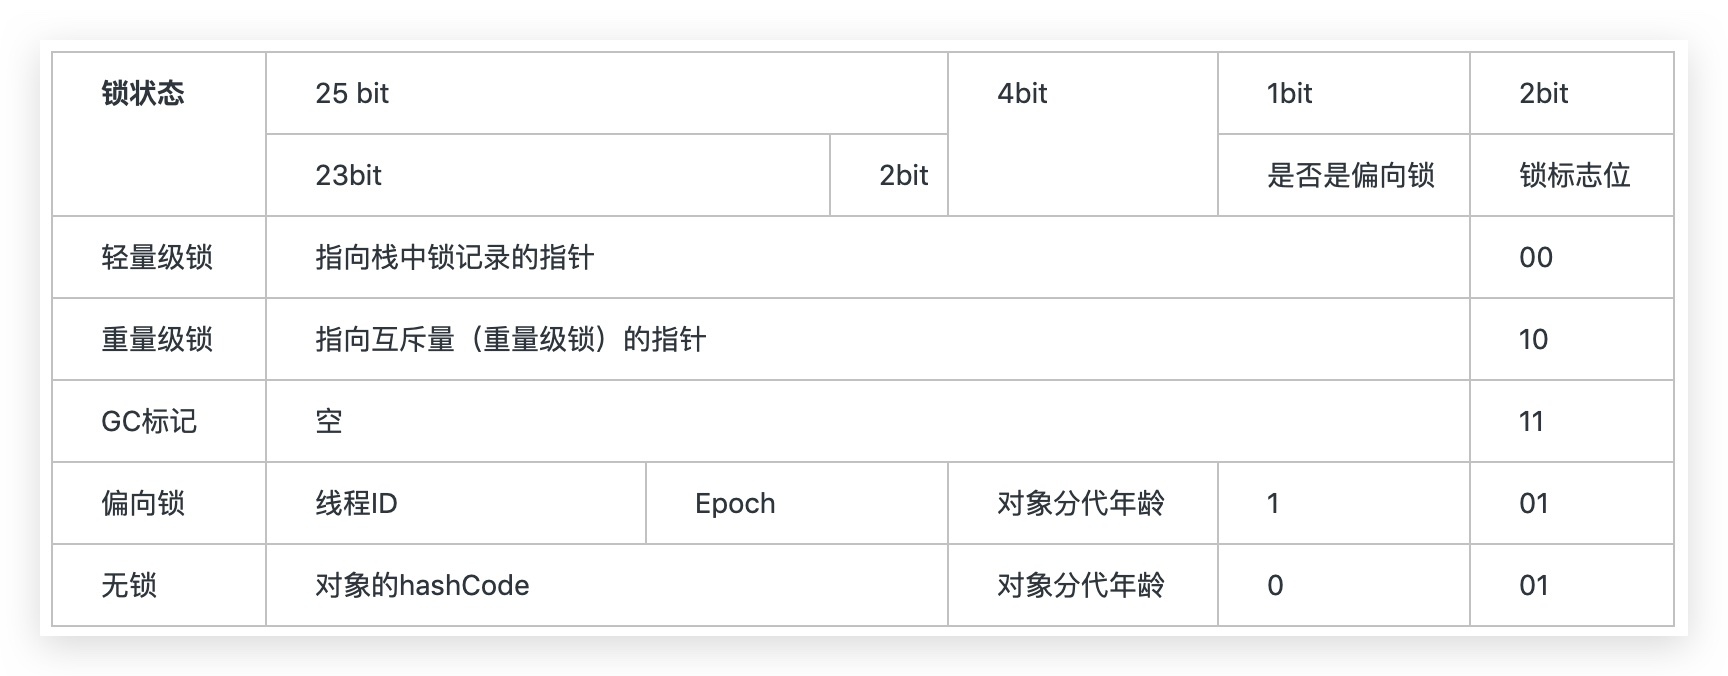Click the 对象的hashCode cell

422,586
